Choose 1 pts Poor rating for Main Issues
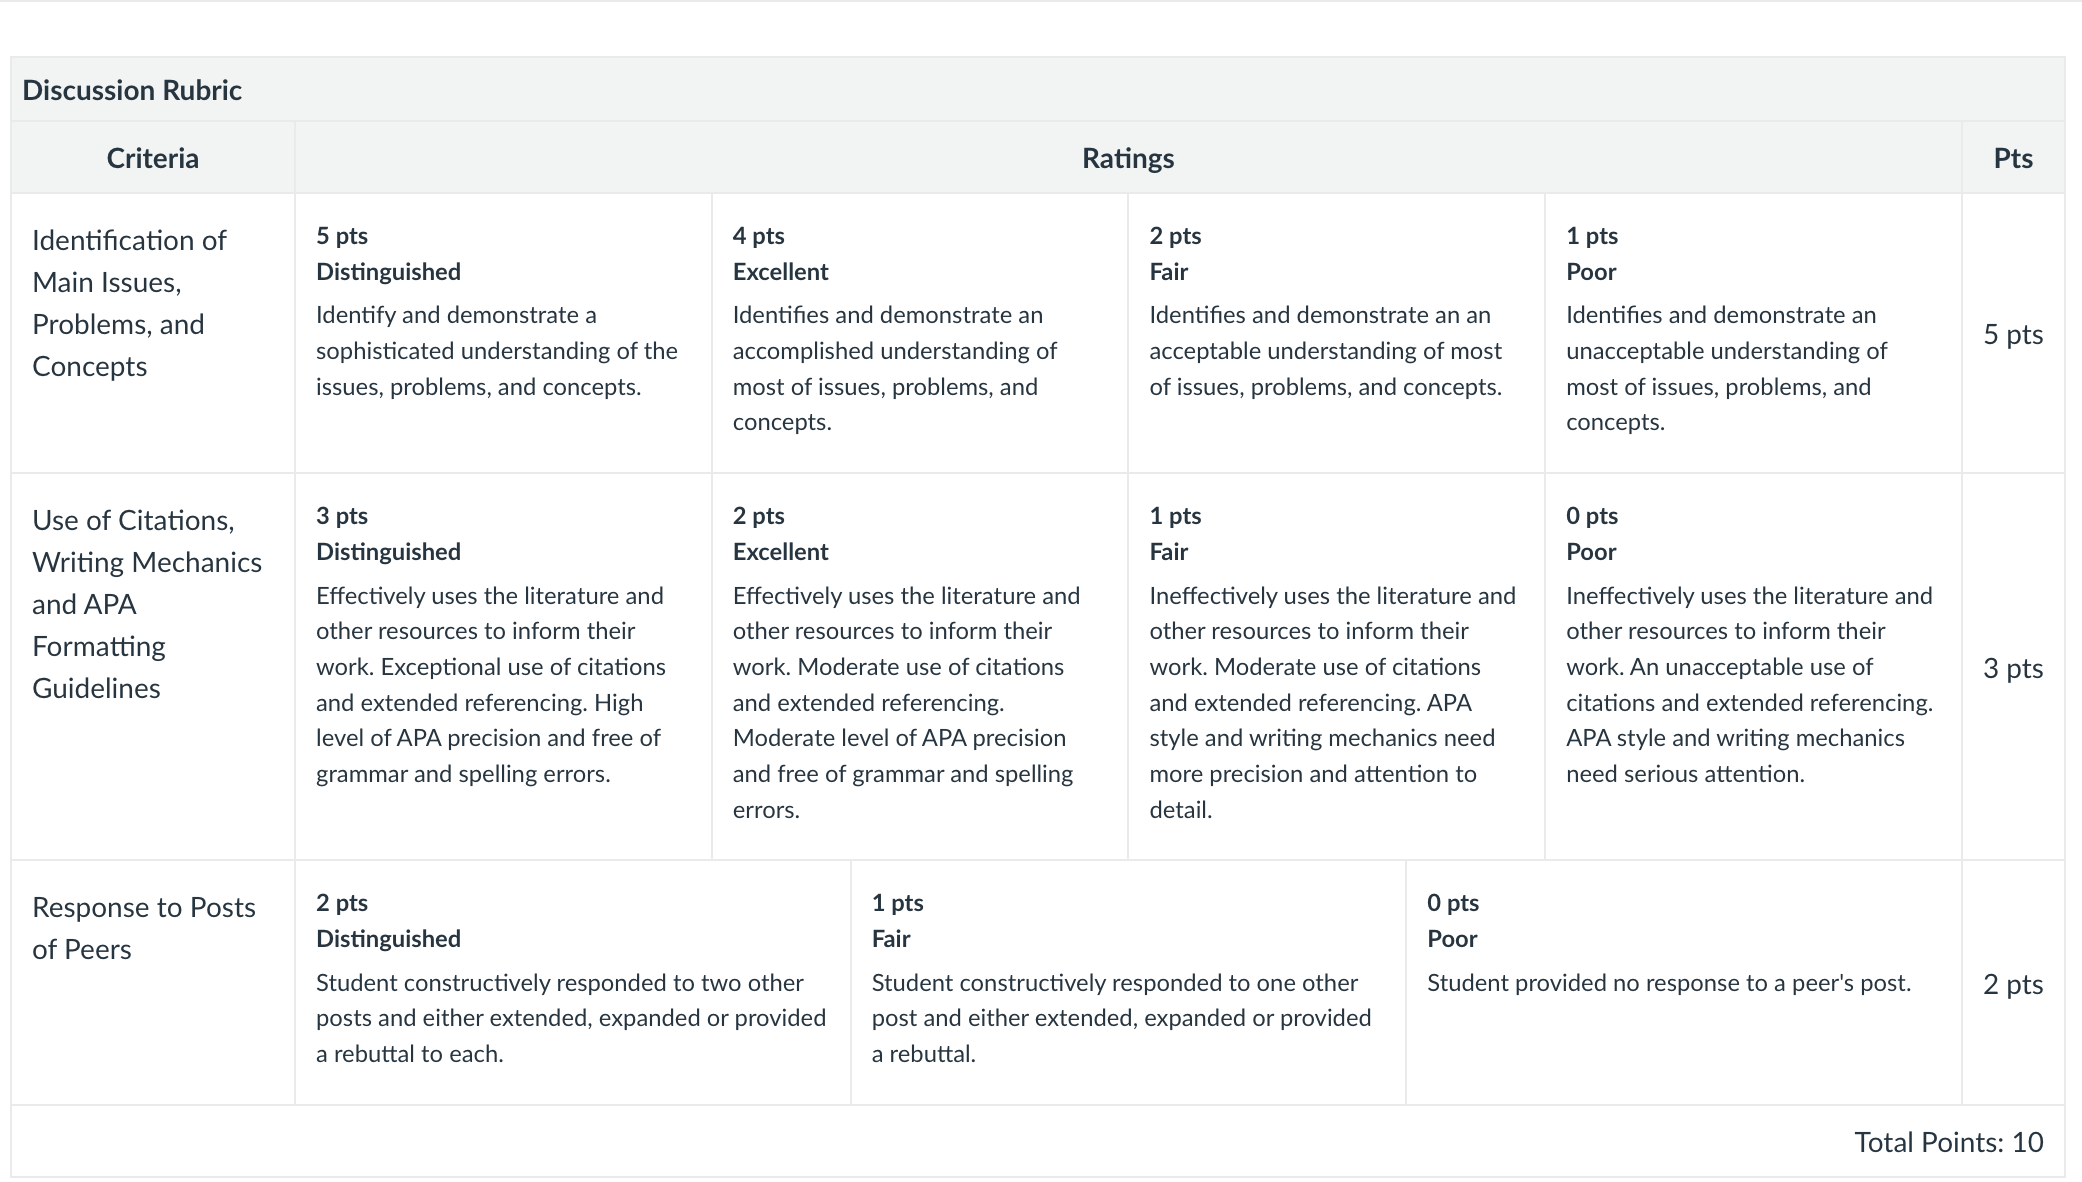This screenshot has height=1182, width=2082. tap(1753, 333)
